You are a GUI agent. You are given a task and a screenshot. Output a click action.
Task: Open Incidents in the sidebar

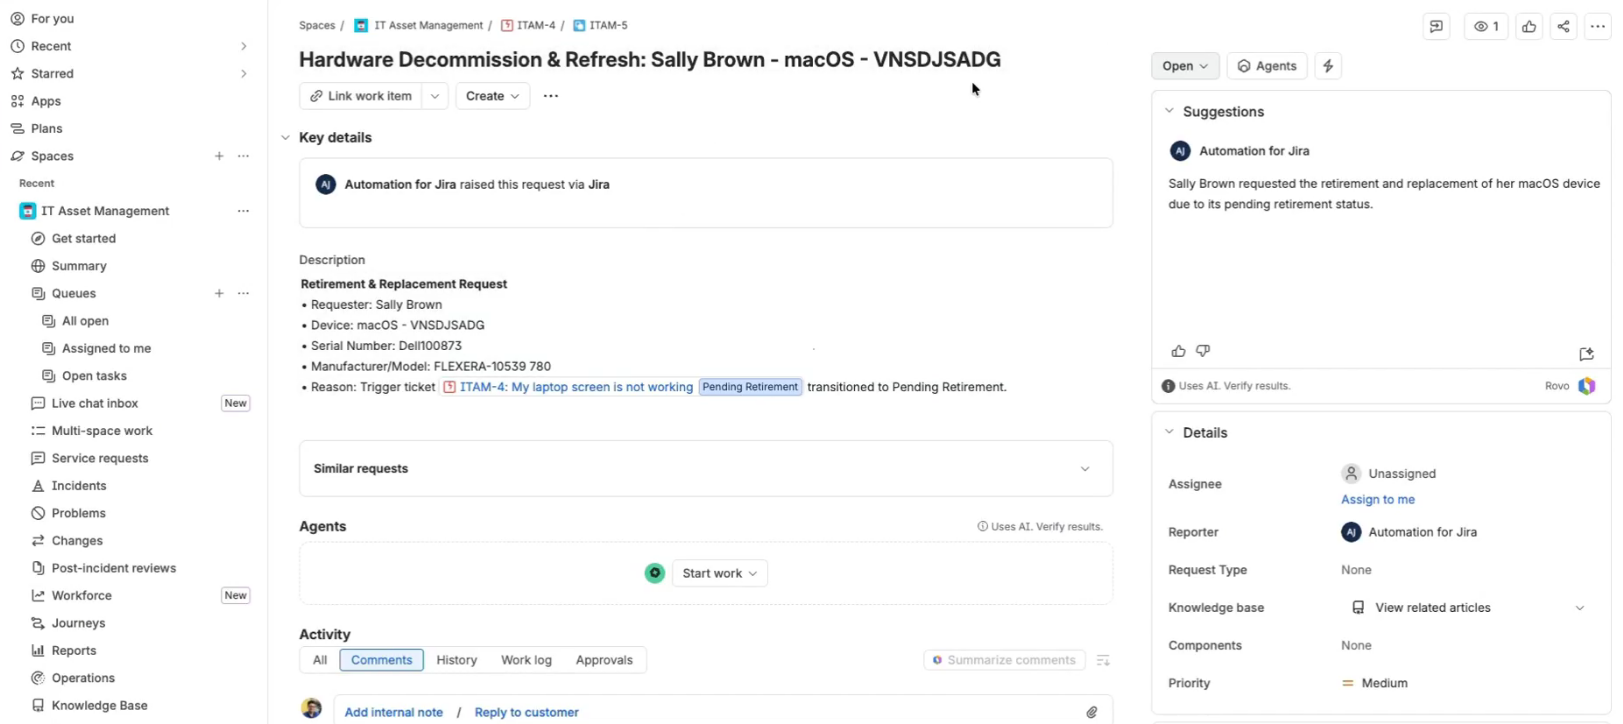[x=79, y=486]
